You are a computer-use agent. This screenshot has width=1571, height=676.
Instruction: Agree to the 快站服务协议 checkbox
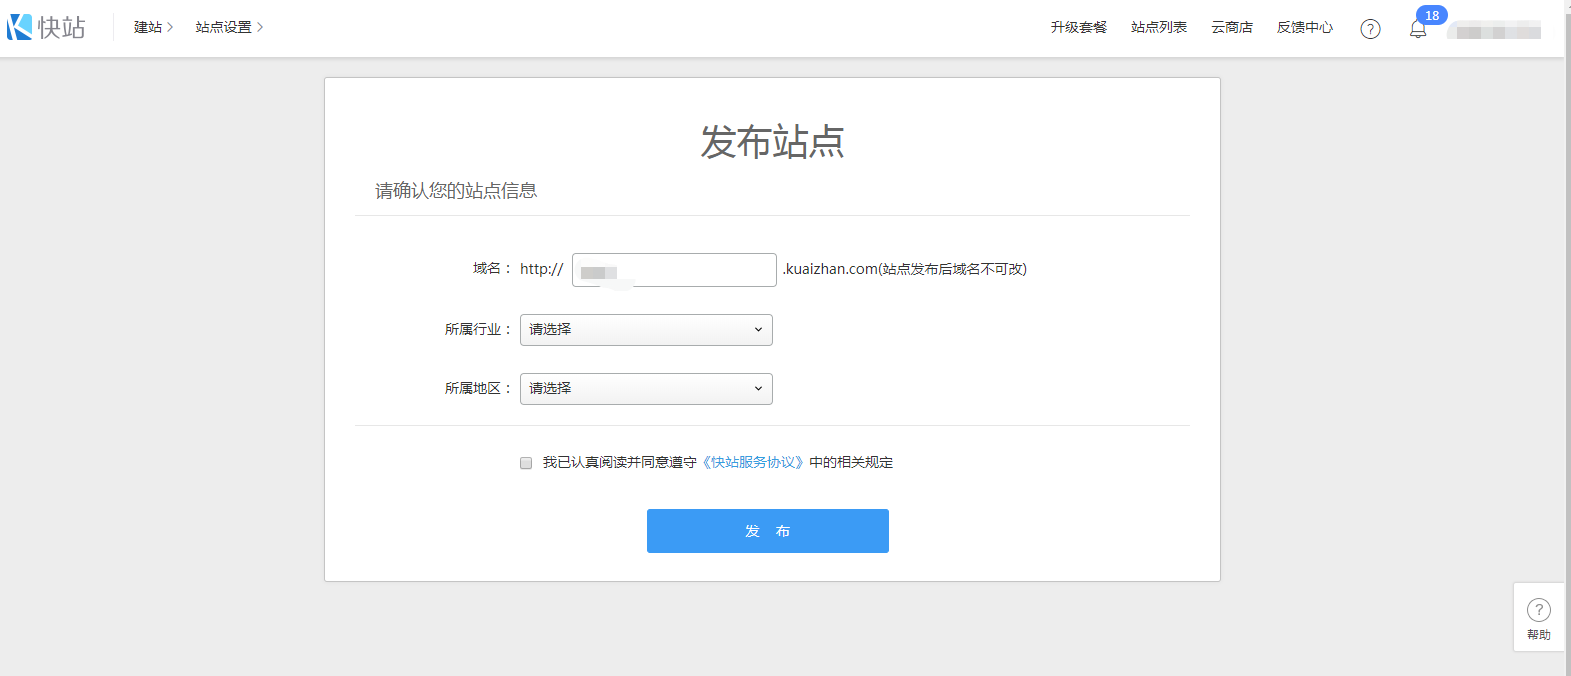[x=526, y=463]
